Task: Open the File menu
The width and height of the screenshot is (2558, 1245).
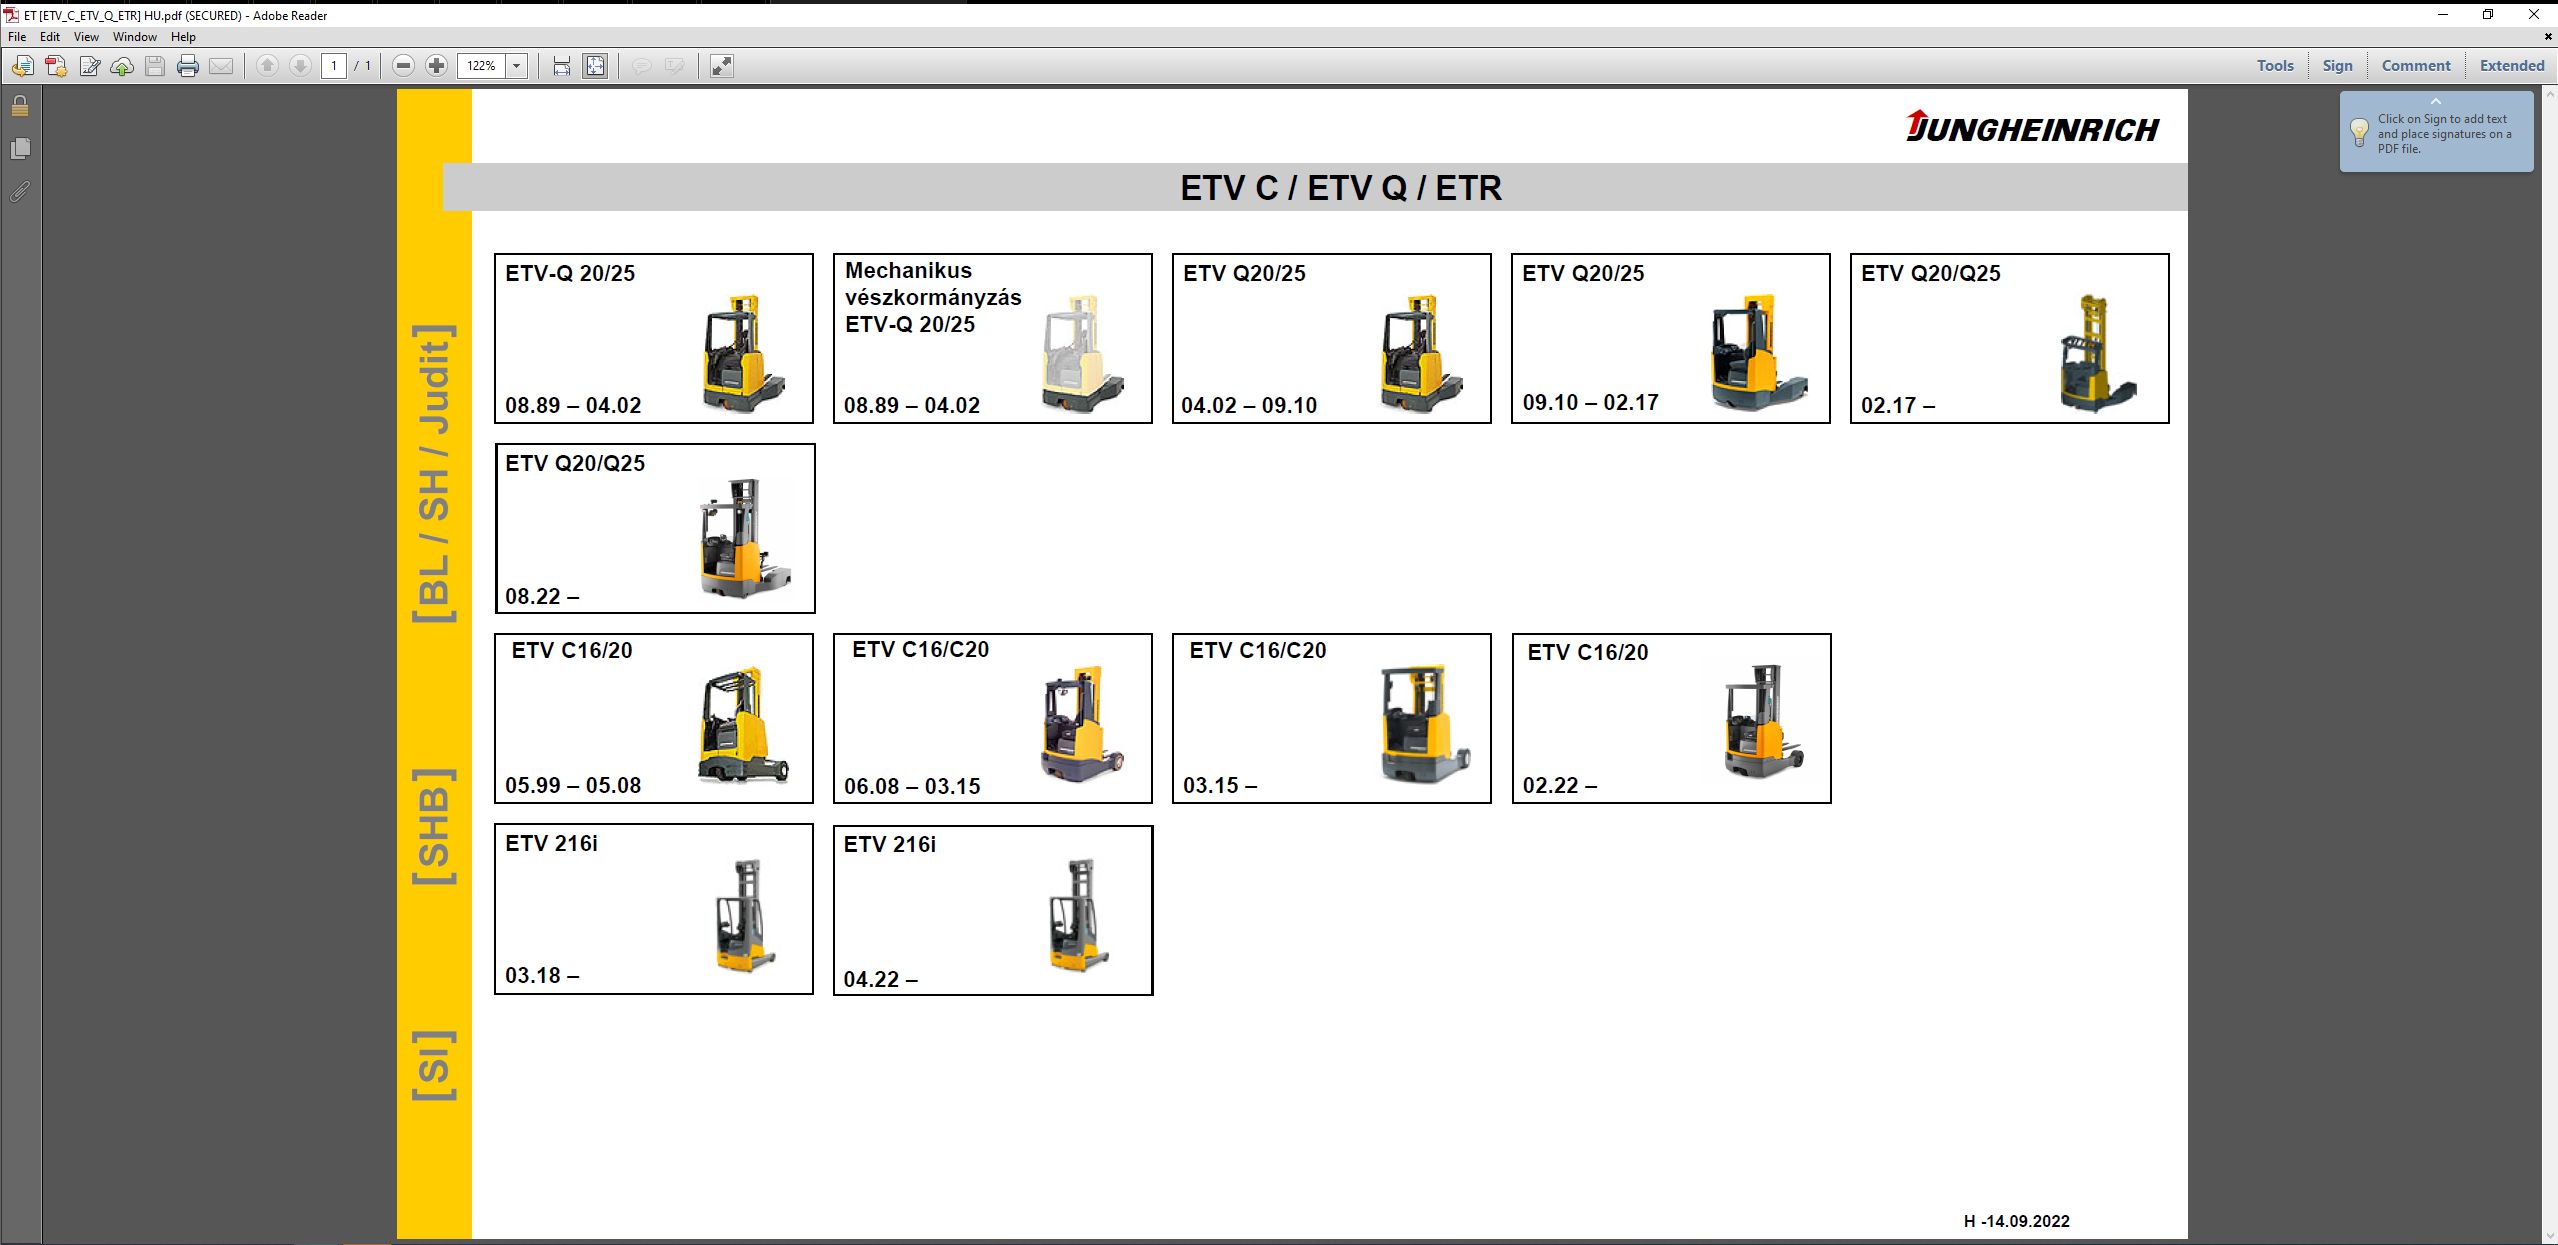Action: [17, 37]
